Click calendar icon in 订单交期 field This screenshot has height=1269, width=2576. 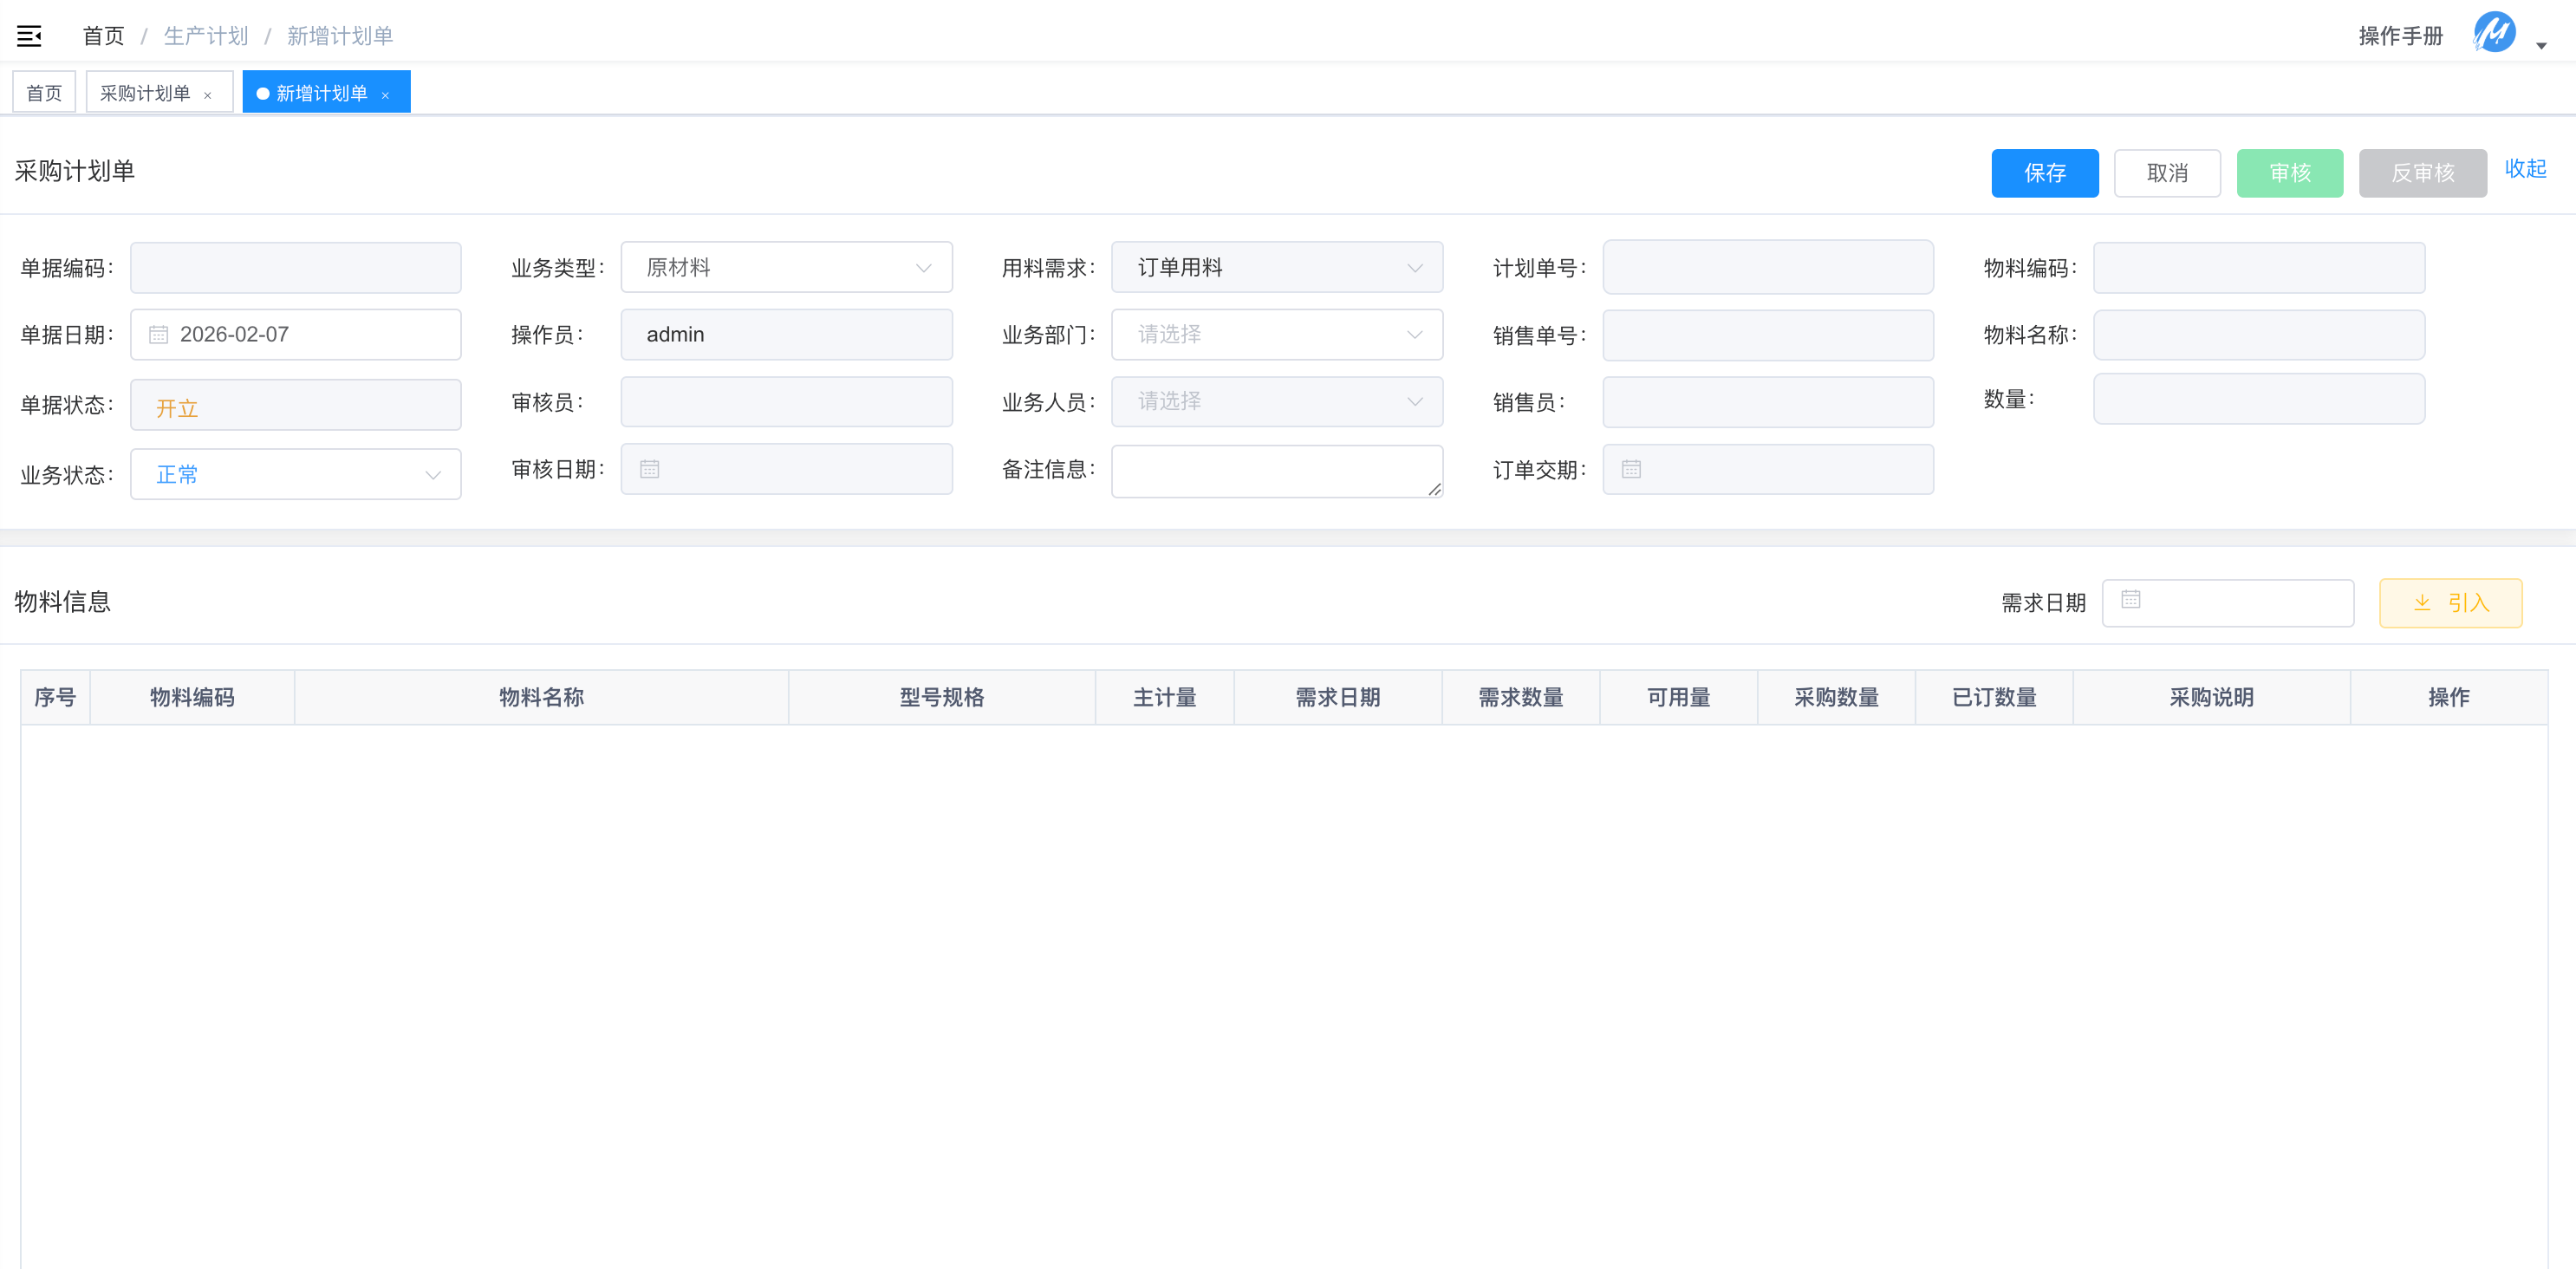[1631, 469]
